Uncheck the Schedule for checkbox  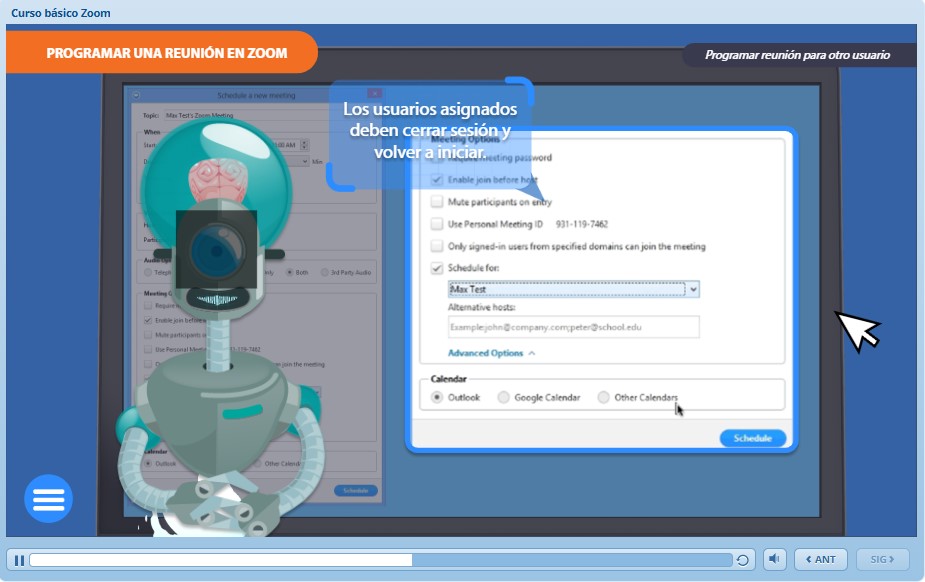click(x=437, y=268)
